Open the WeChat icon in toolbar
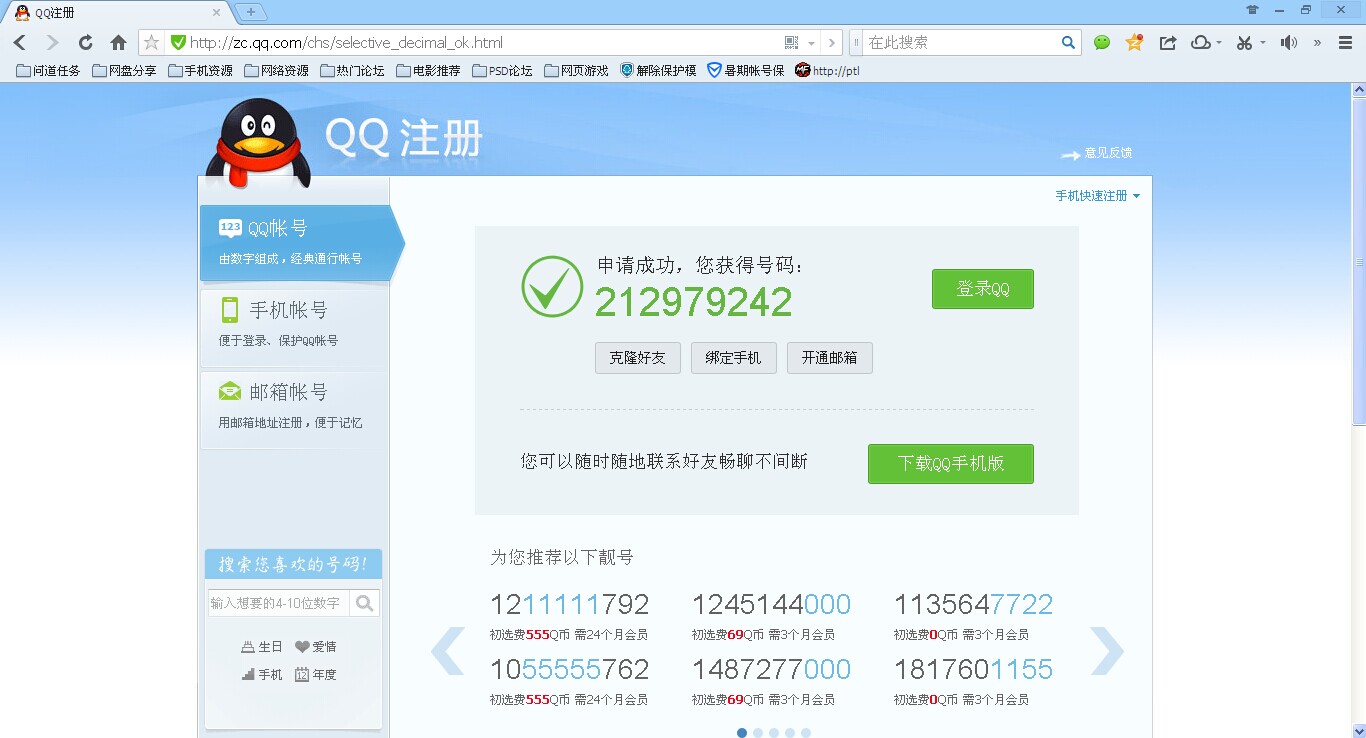This screenshot has width=1366, height=738. (x=1102, y=42)
